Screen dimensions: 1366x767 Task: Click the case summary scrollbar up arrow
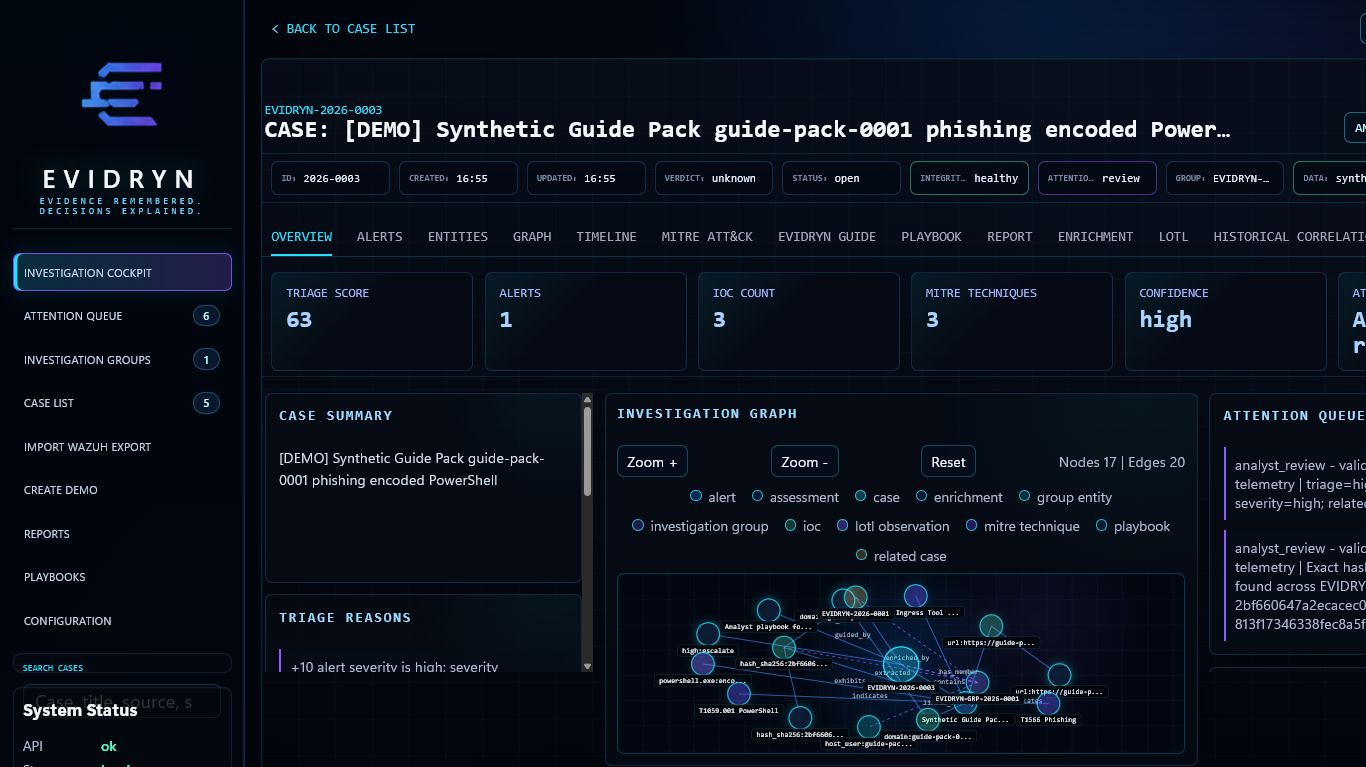[x=587, y=400]
